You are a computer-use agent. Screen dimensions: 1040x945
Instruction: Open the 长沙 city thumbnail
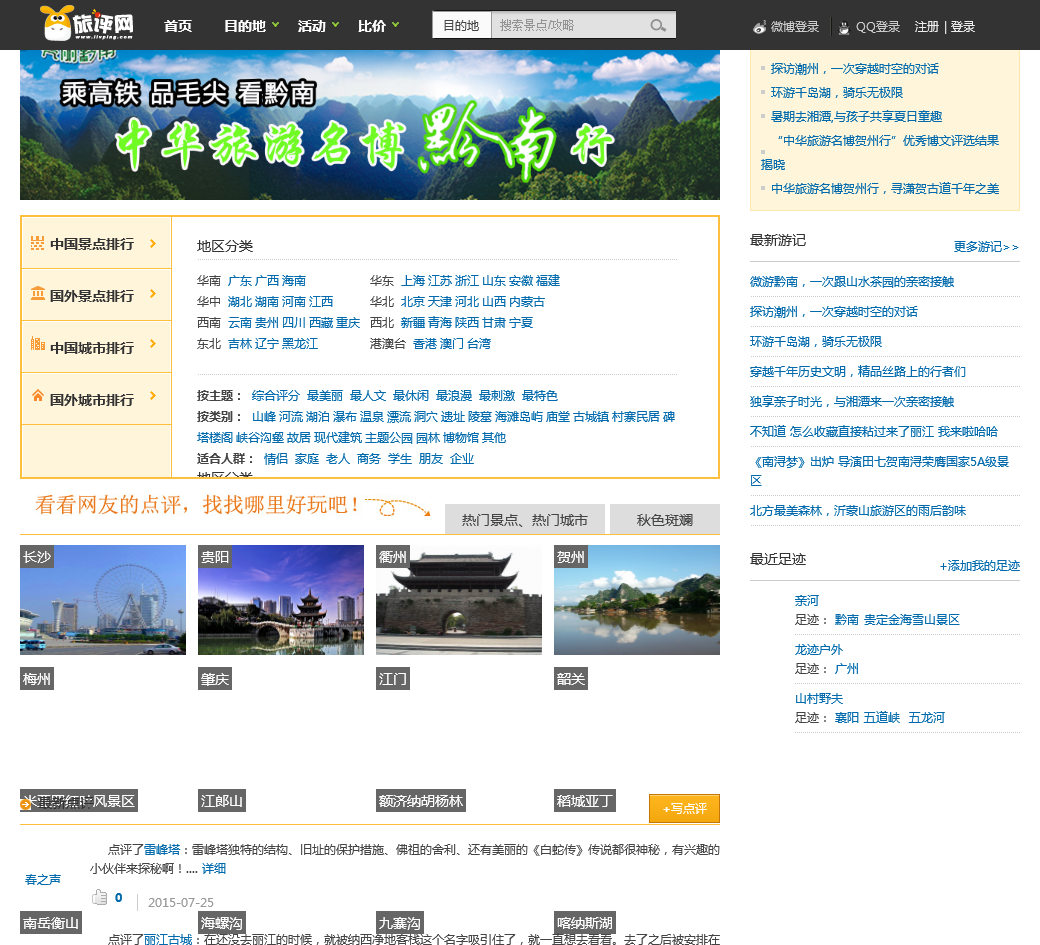click(103, 599)
